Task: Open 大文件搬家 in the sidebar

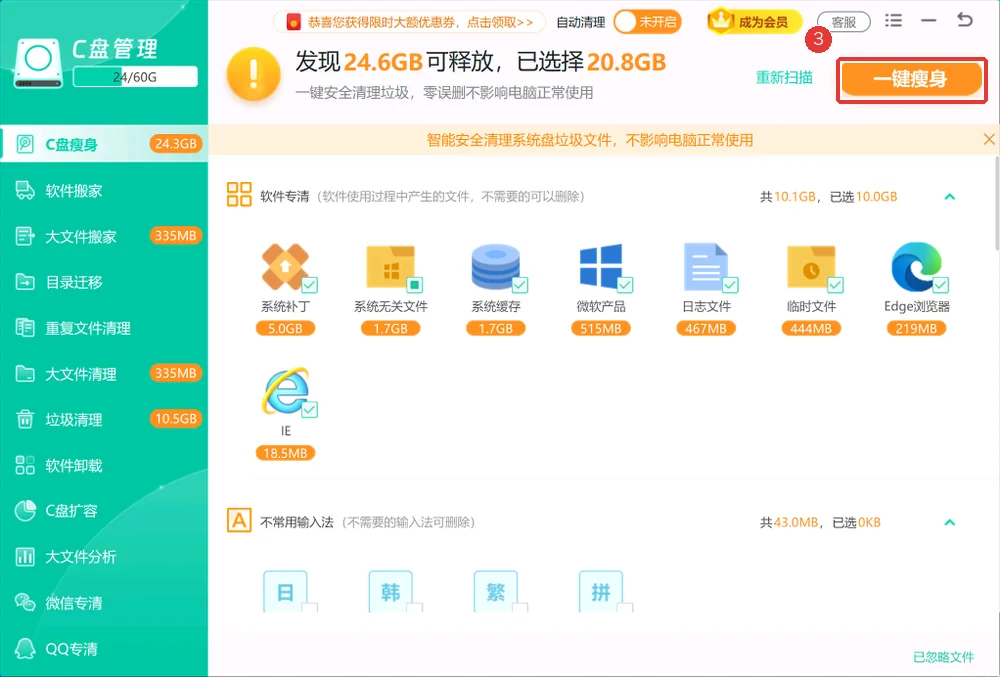Action: tap(104, 236)
